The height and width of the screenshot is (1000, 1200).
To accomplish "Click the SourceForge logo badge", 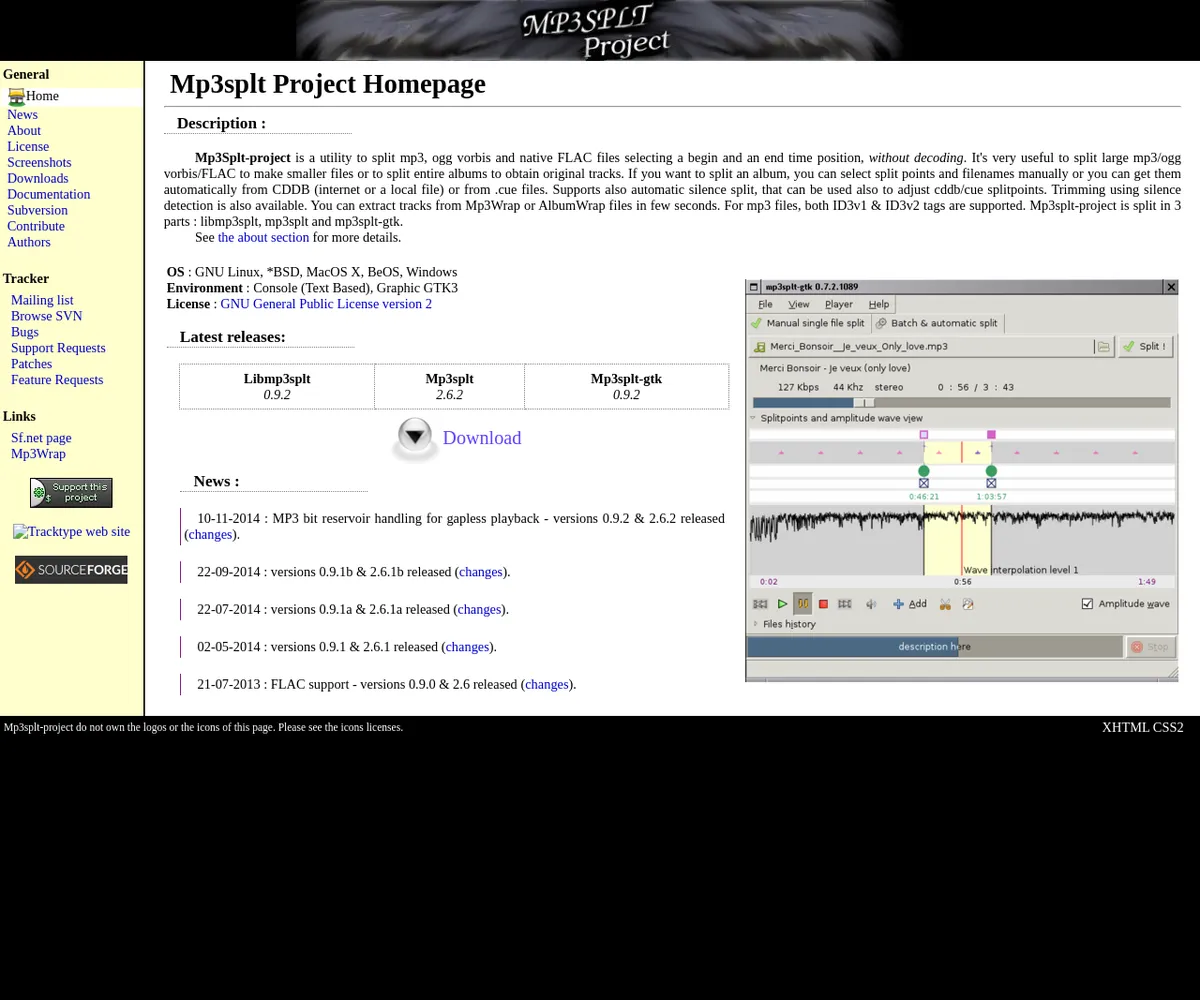I will click(71, 570).
